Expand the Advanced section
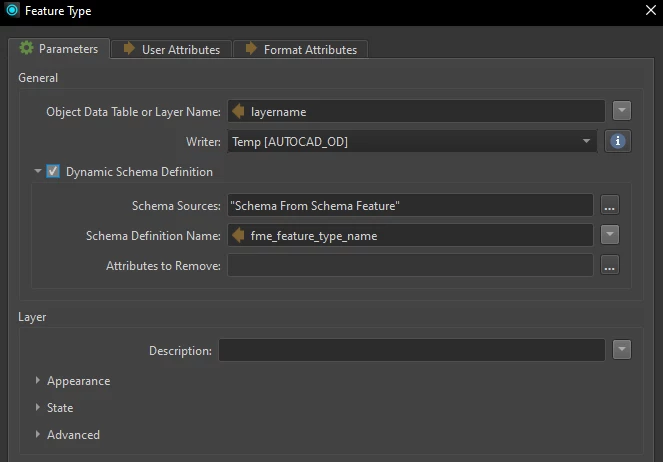 coord(38,434)
